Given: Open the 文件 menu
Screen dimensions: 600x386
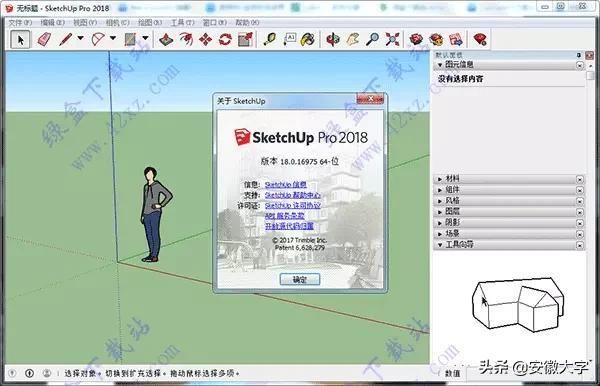Looking at the screenshot, I should pyautogui.click(x=20, y=23).
